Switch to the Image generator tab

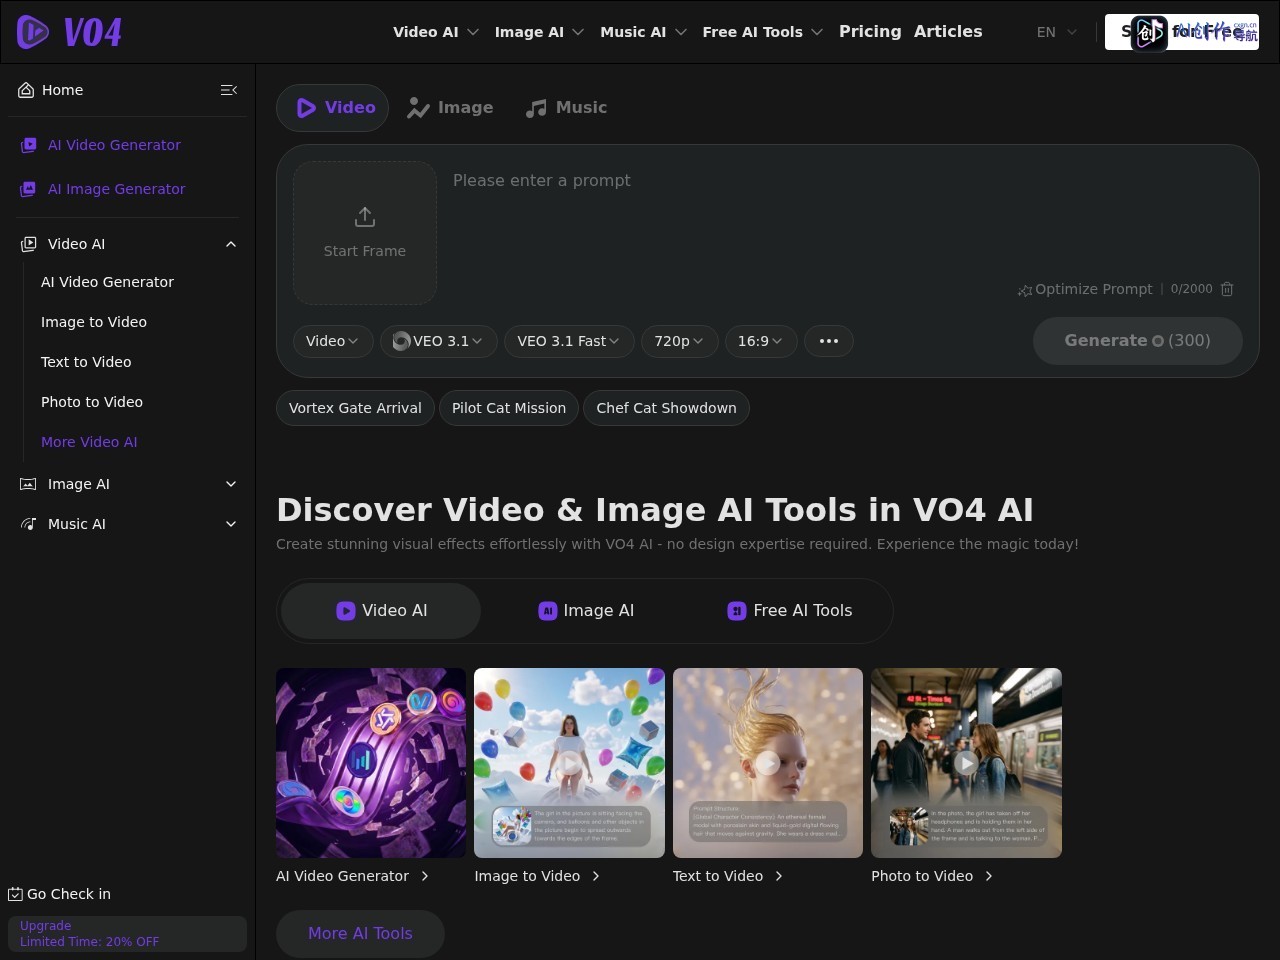click(x=450, y=108)
